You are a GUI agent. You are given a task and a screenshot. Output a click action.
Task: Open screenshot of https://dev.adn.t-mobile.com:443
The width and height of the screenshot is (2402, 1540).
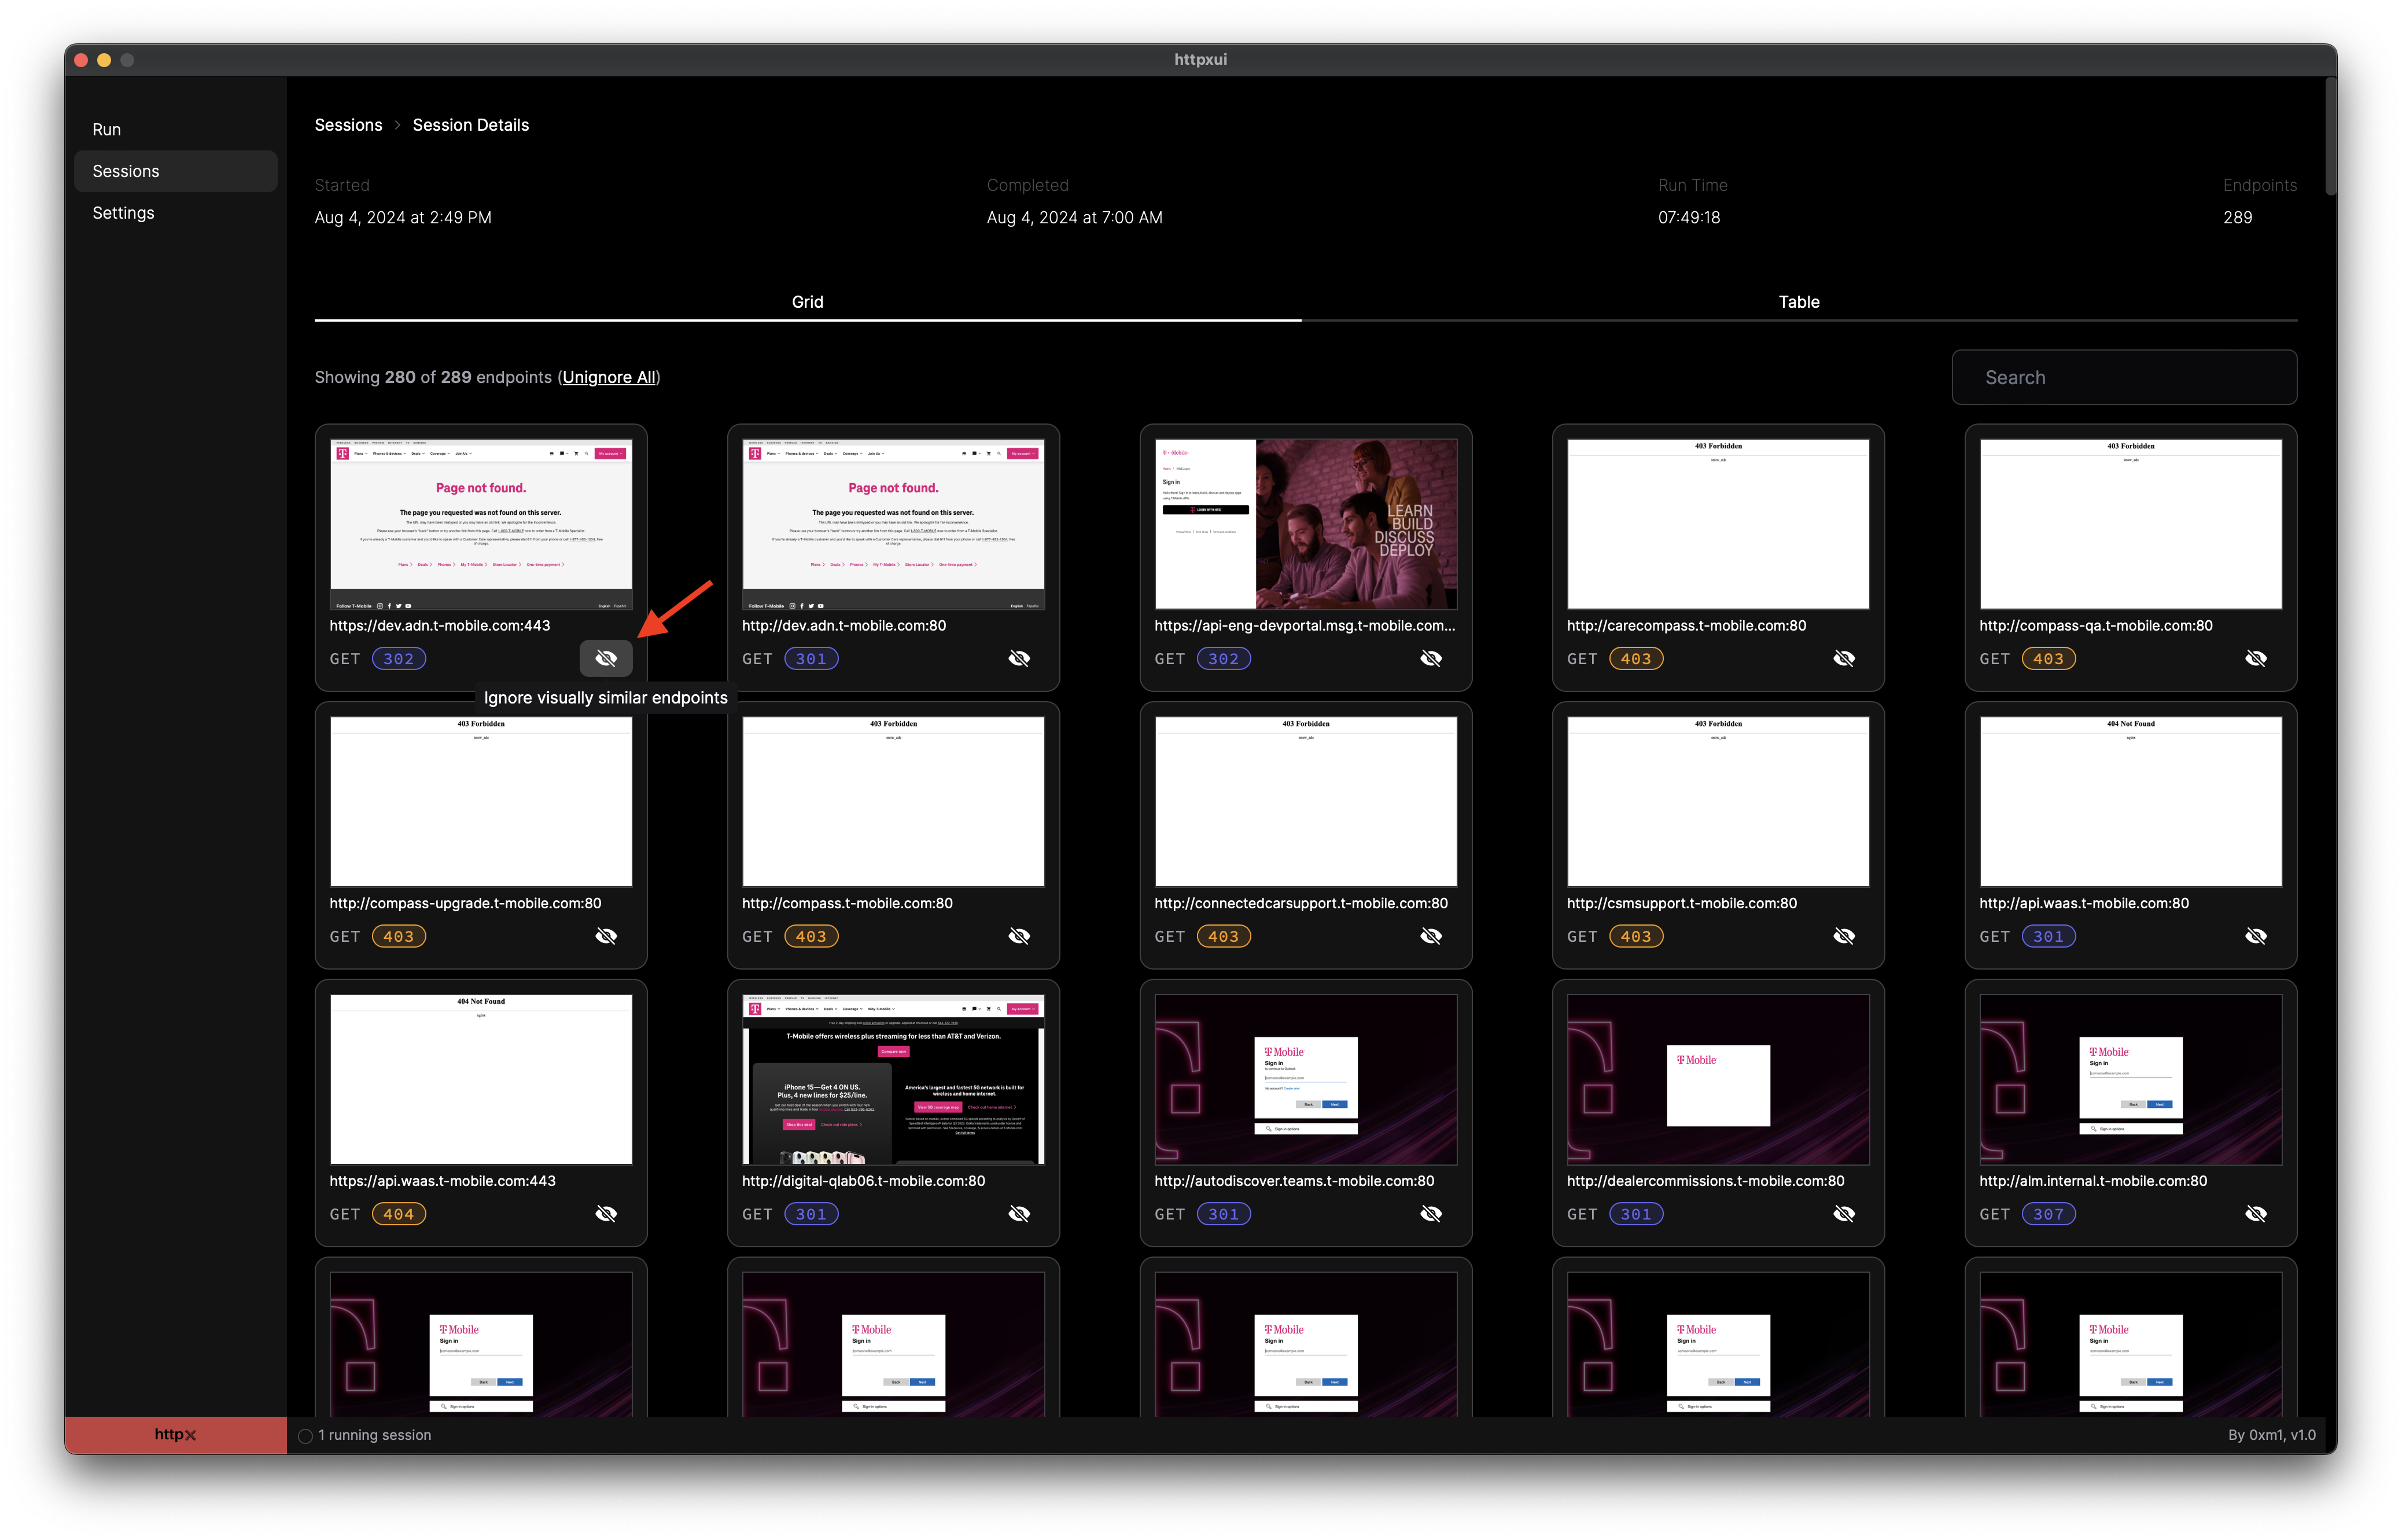[x=481, y=524]
